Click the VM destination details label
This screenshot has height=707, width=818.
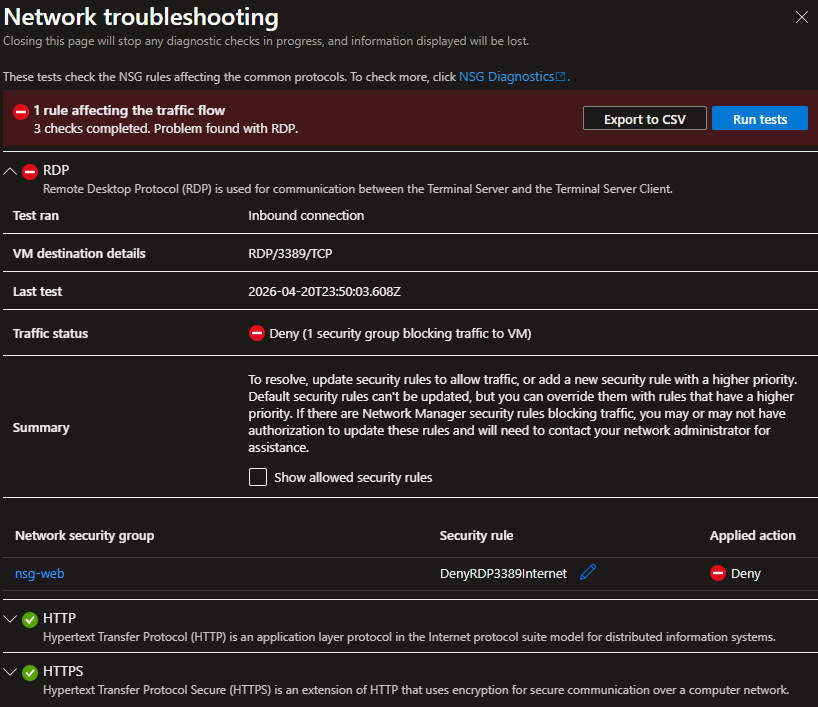click(79, 254)
